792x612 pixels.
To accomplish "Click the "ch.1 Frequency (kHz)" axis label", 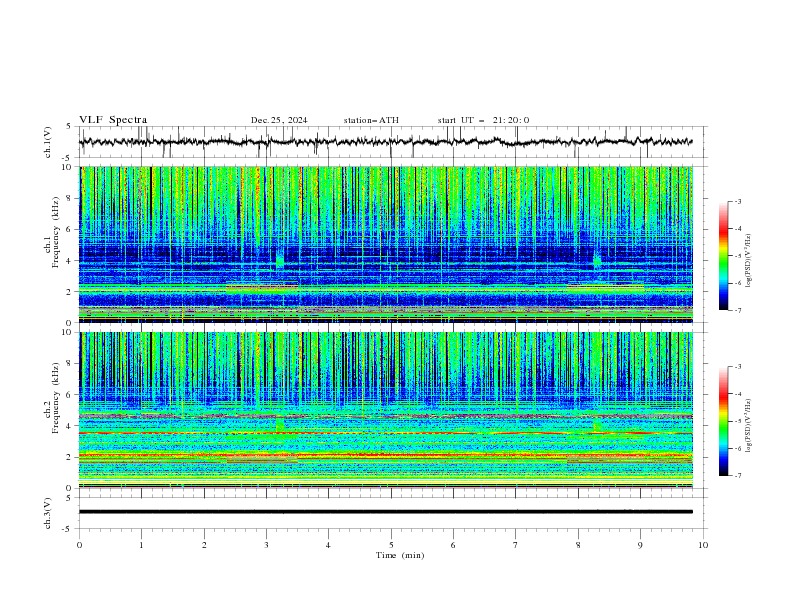I will point(53,233).
